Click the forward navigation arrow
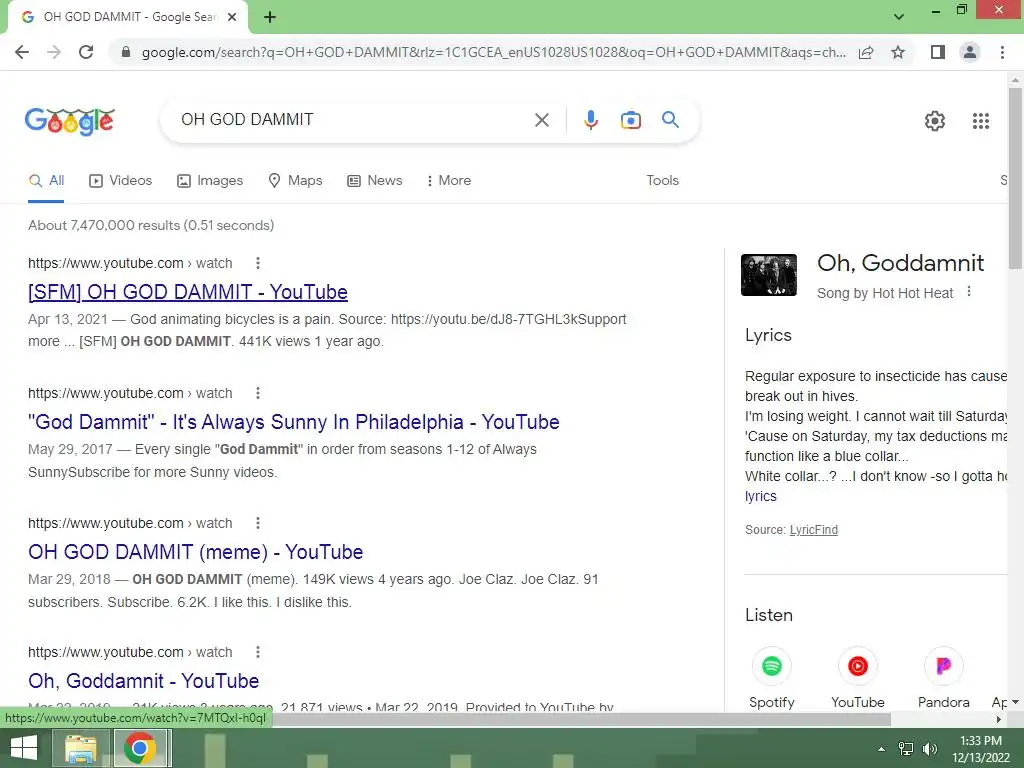The image size is (1024, 768). tap(54, 52)
